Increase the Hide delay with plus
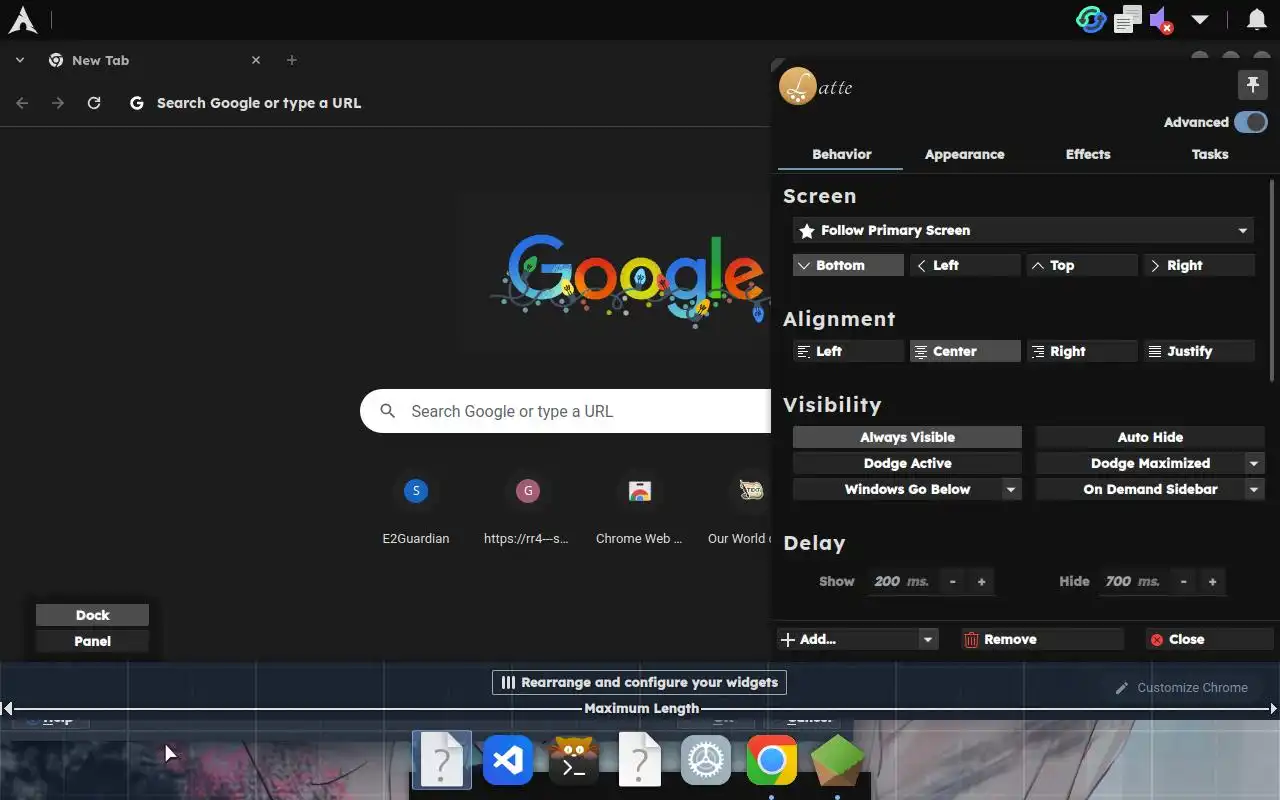 pyautogui.click(x=1212, y=581)
